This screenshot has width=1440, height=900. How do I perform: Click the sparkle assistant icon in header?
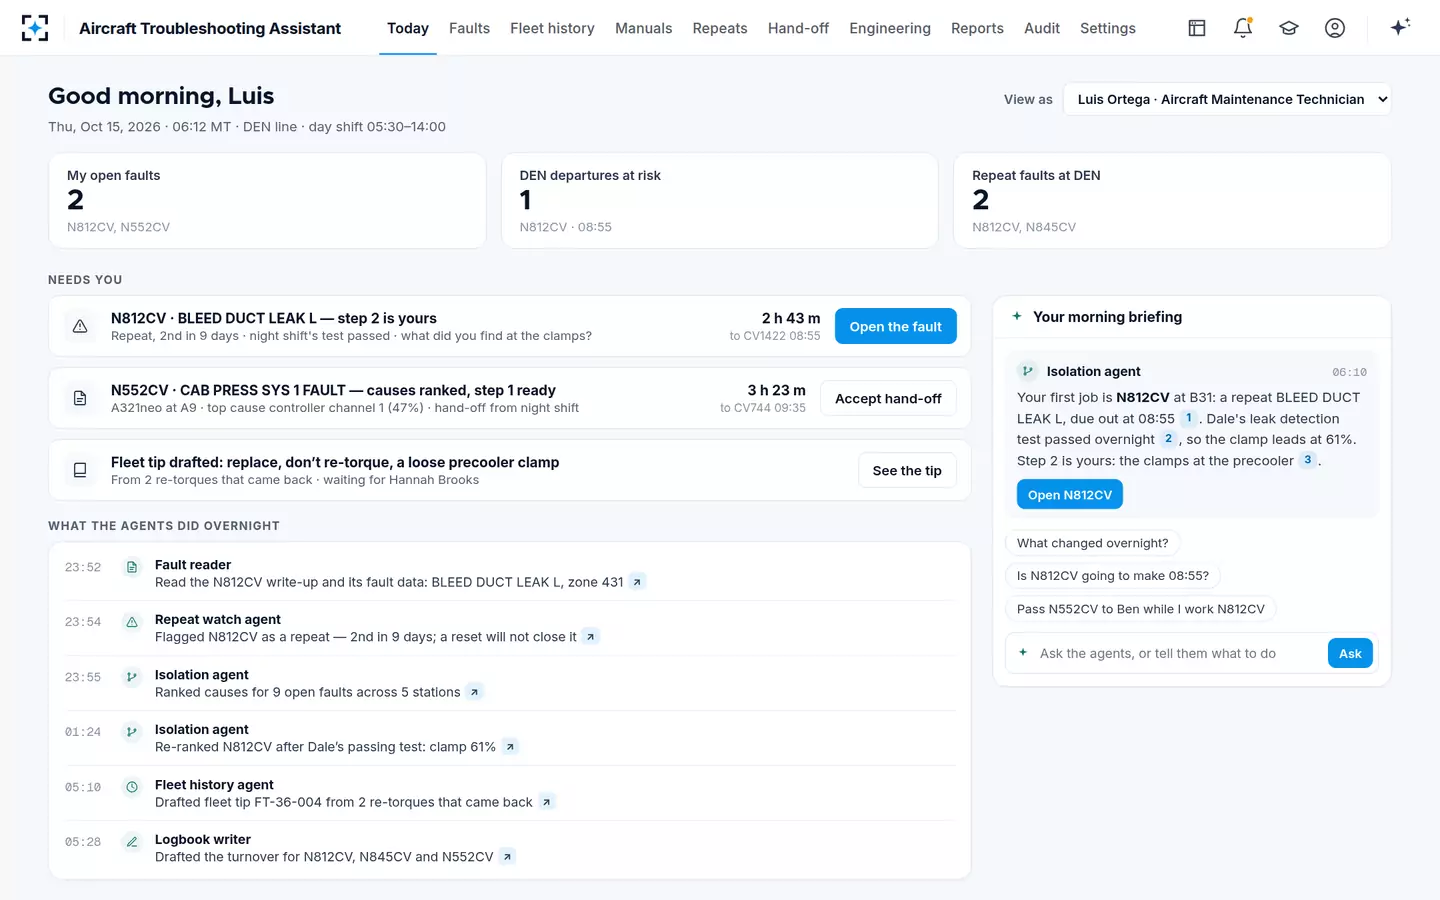click(x=1400, y=27)
